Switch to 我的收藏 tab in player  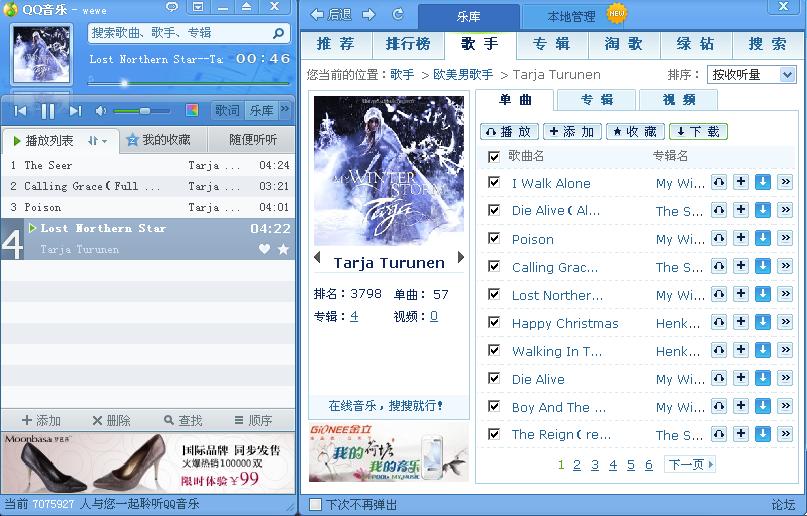coord(164,140)
